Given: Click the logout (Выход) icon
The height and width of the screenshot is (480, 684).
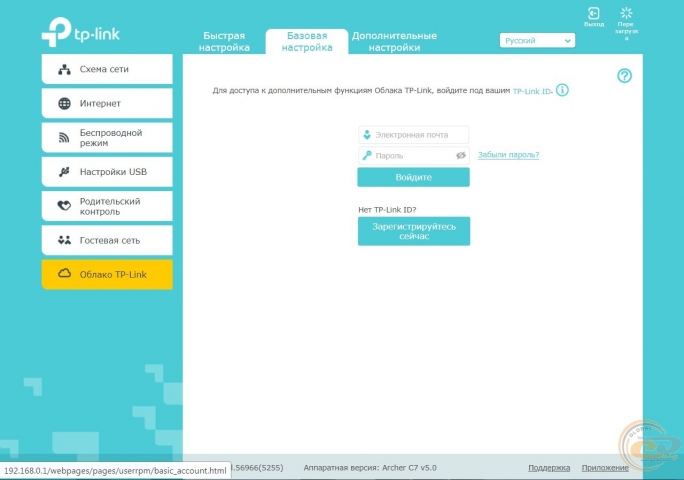Looking at the screenshot, I should (594, 14).
